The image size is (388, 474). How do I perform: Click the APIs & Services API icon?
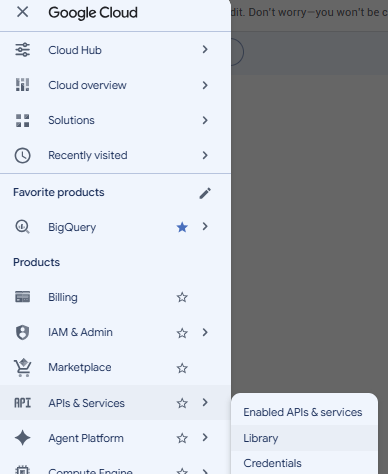click(22, 403)
